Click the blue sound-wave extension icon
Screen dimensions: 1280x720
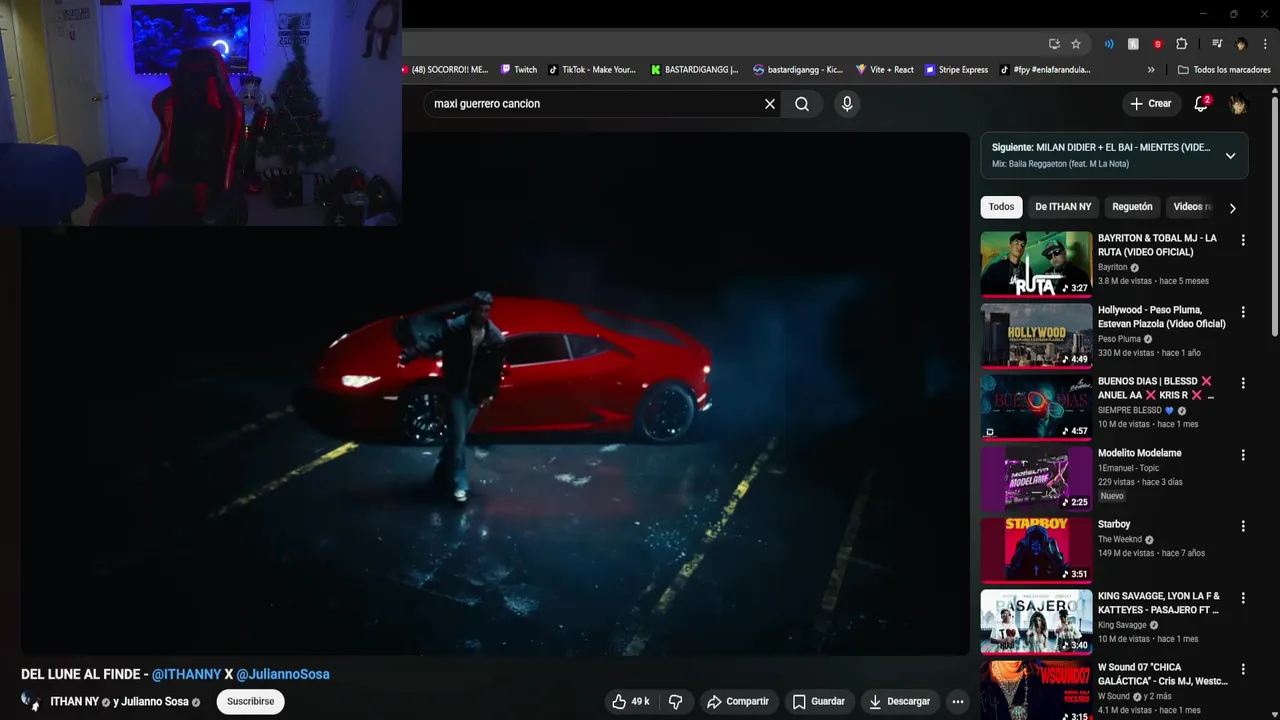pos(1109,44)
